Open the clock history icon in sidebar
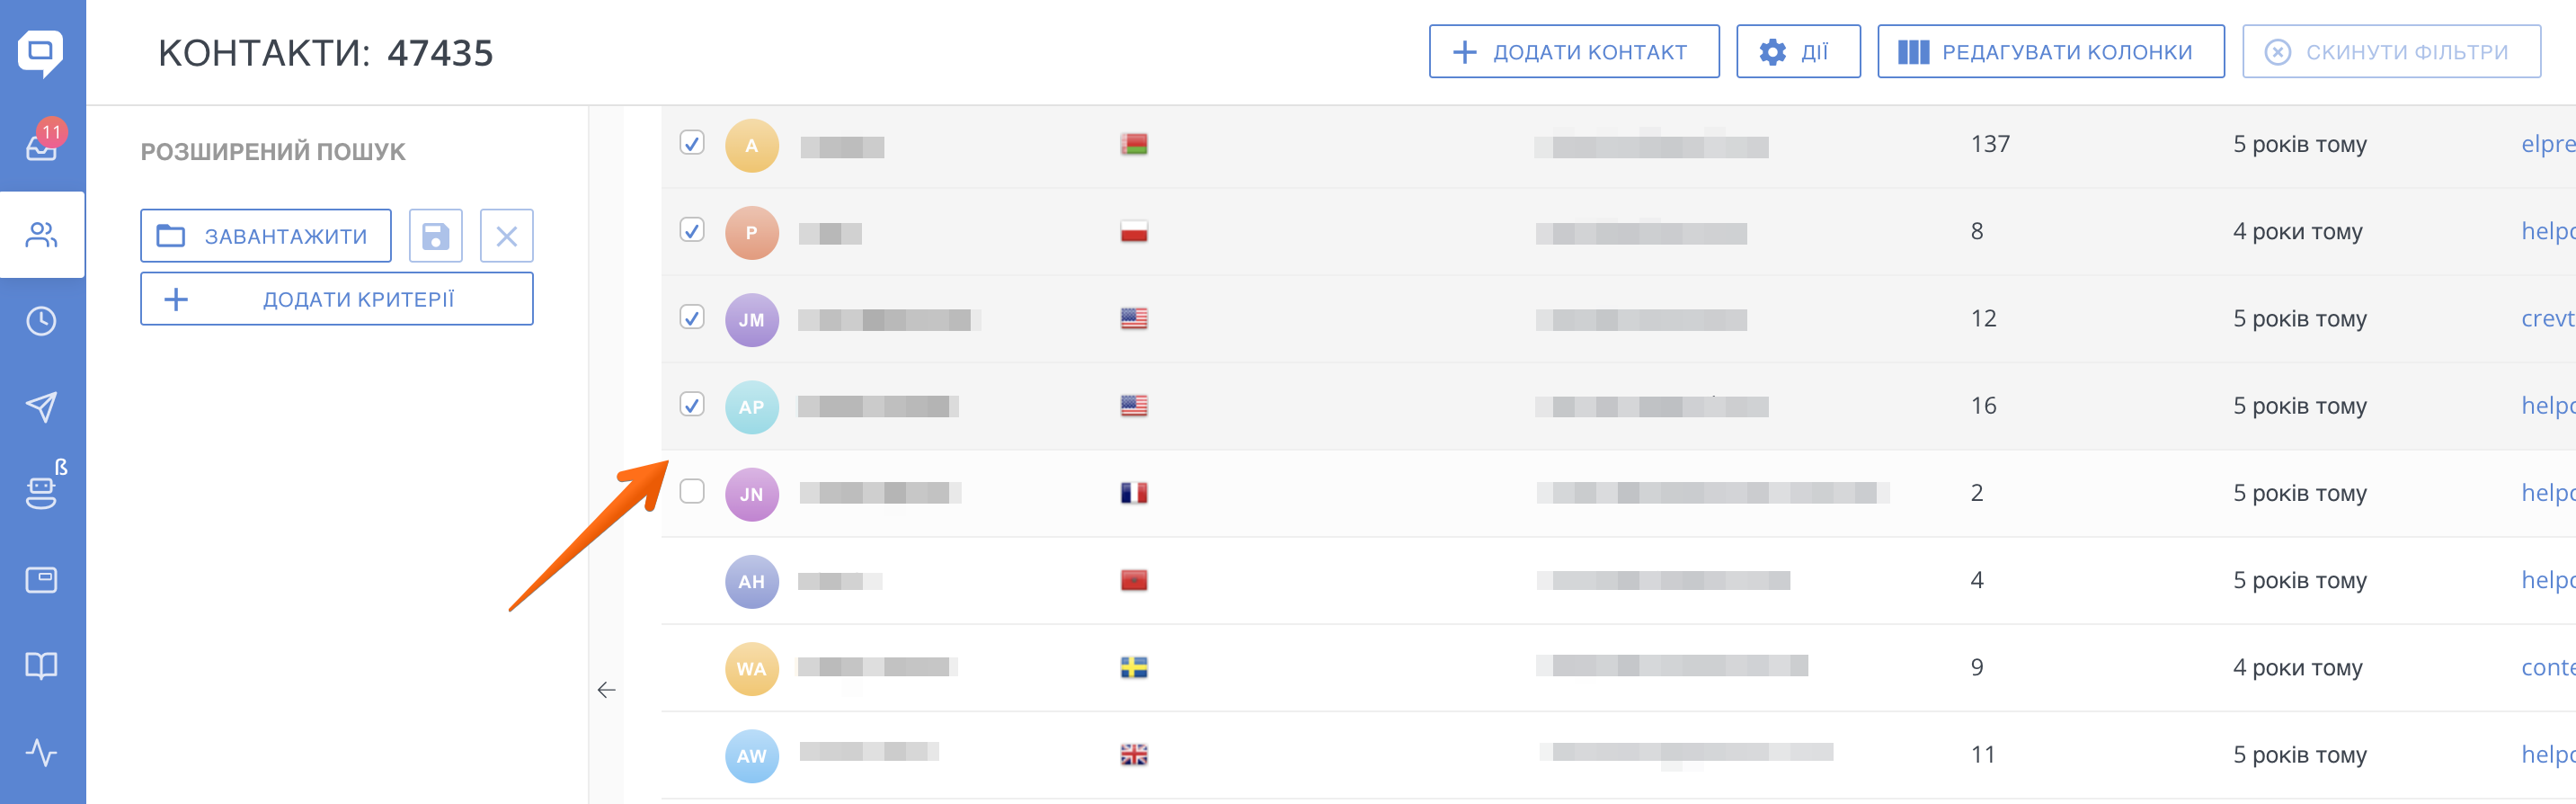This screenshot has width=2576, height=804. pyautogui.click(x=41, y=321)
